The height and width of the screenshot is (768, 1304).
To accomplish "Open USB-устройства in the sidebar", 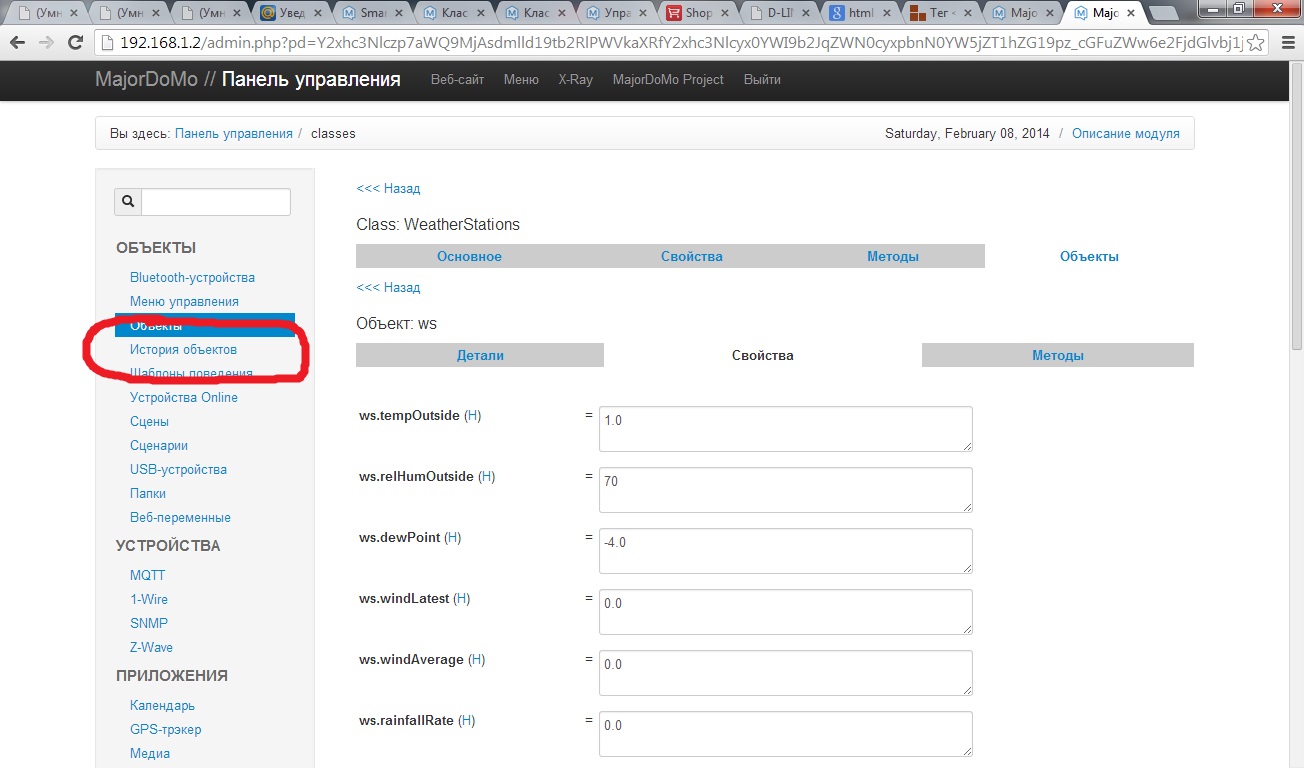I will click(x=178, y=469).
